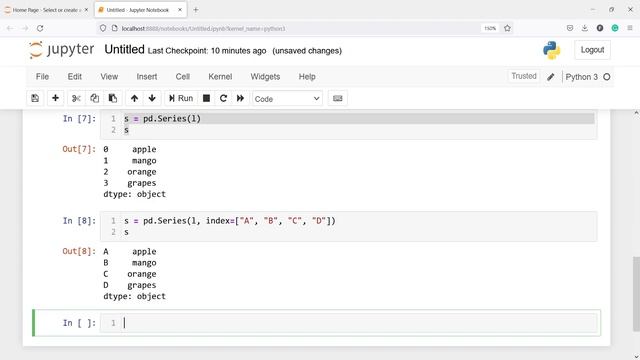Open the browser downloads icon
The width and height of the screenshot is (640, 360).
click(584, 28)
